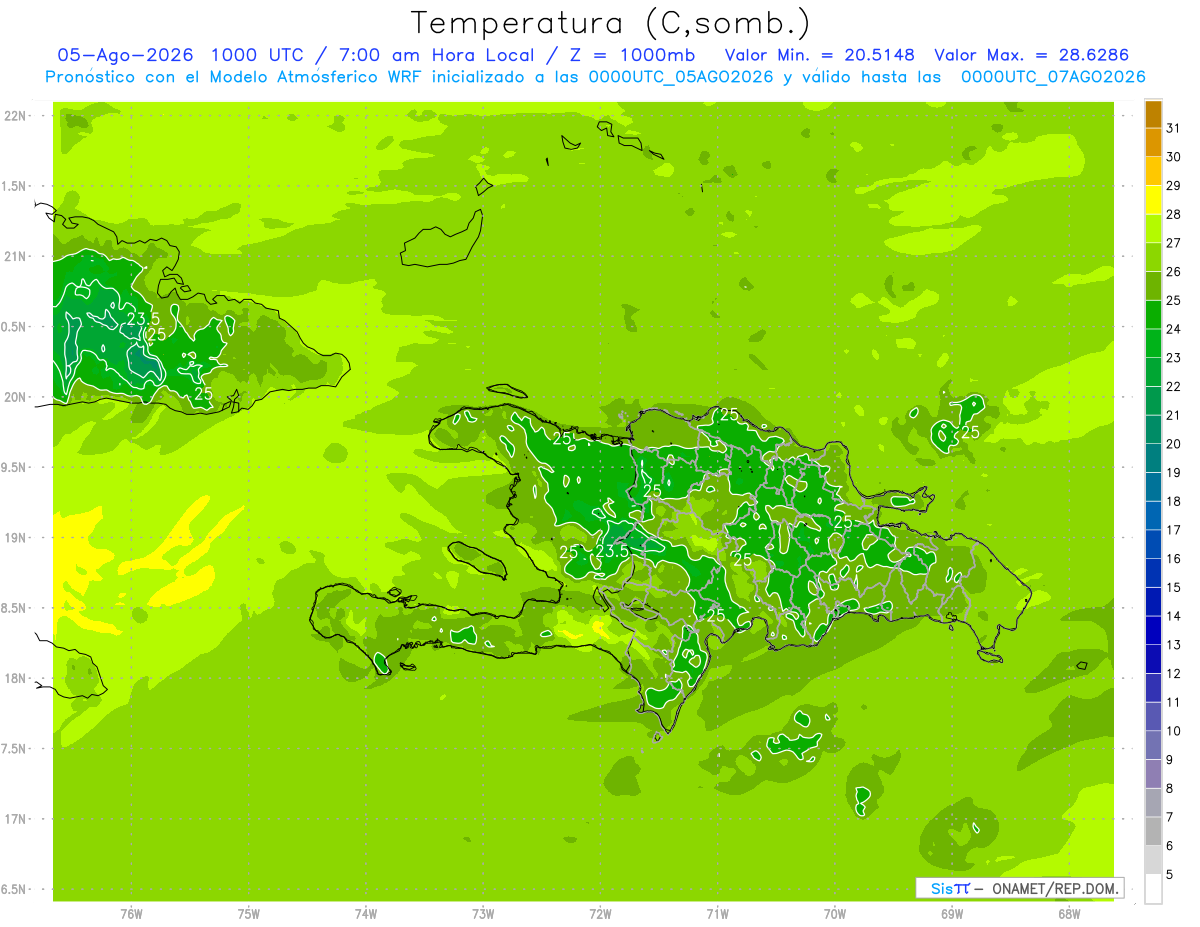1200x927 pixels.
Task: Pick the yellow 28–29 colorbar swatch
Action: [x=1153, y=200]
